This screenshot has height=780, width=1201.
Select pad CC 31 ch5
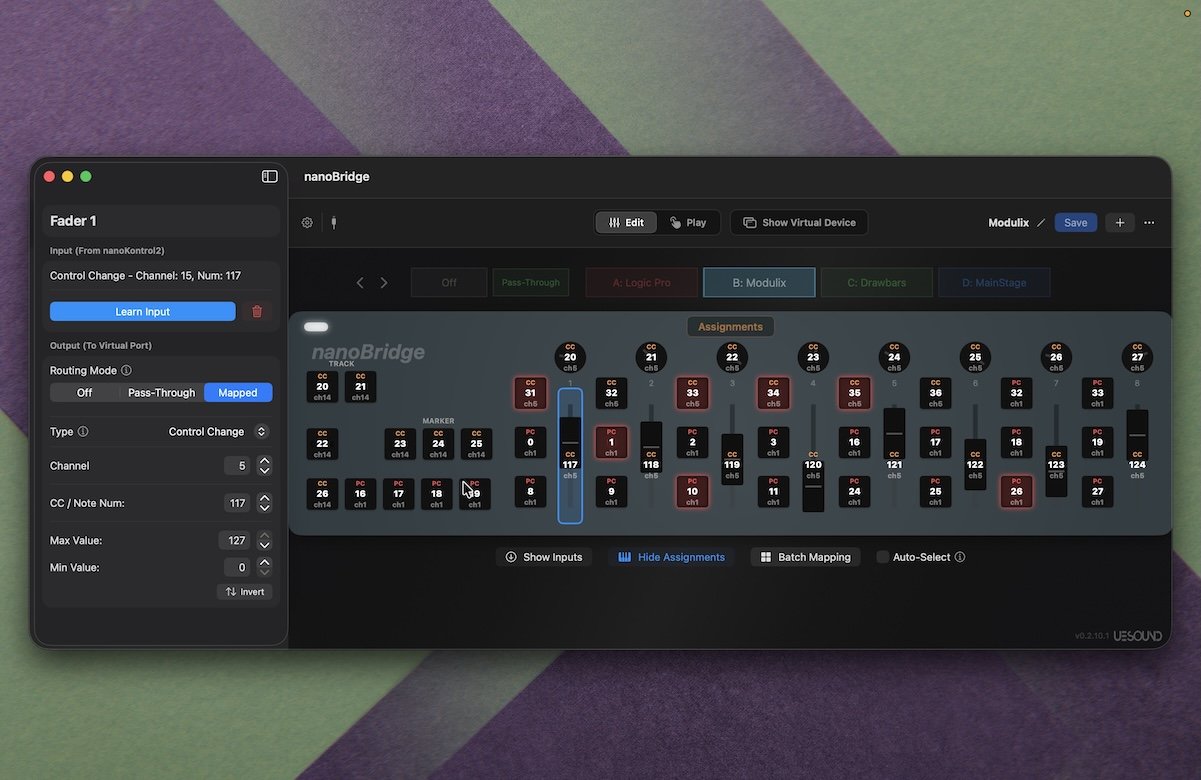(530, 393)
